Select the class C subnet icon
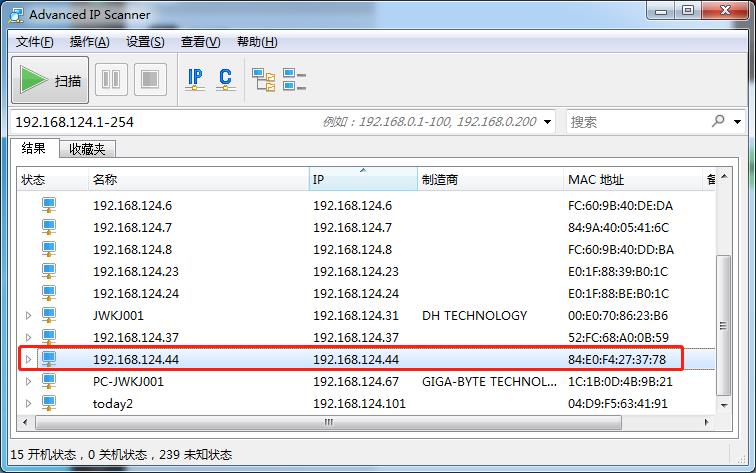The height and width of the screenshot is (473, 756). [225, 80]
